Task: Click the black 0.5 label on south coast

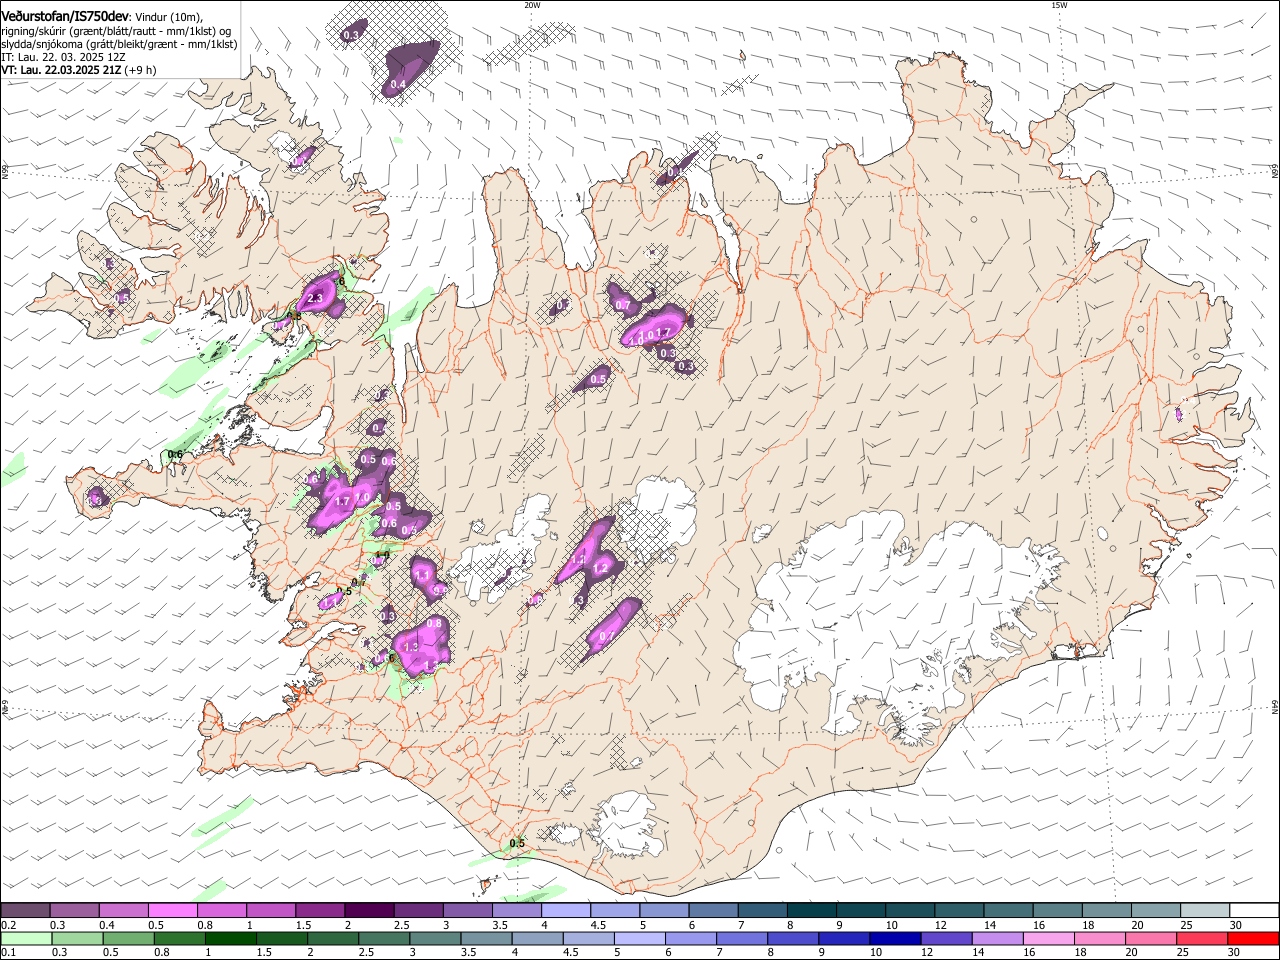Action: pyautogui.click(x=517, y=843)
